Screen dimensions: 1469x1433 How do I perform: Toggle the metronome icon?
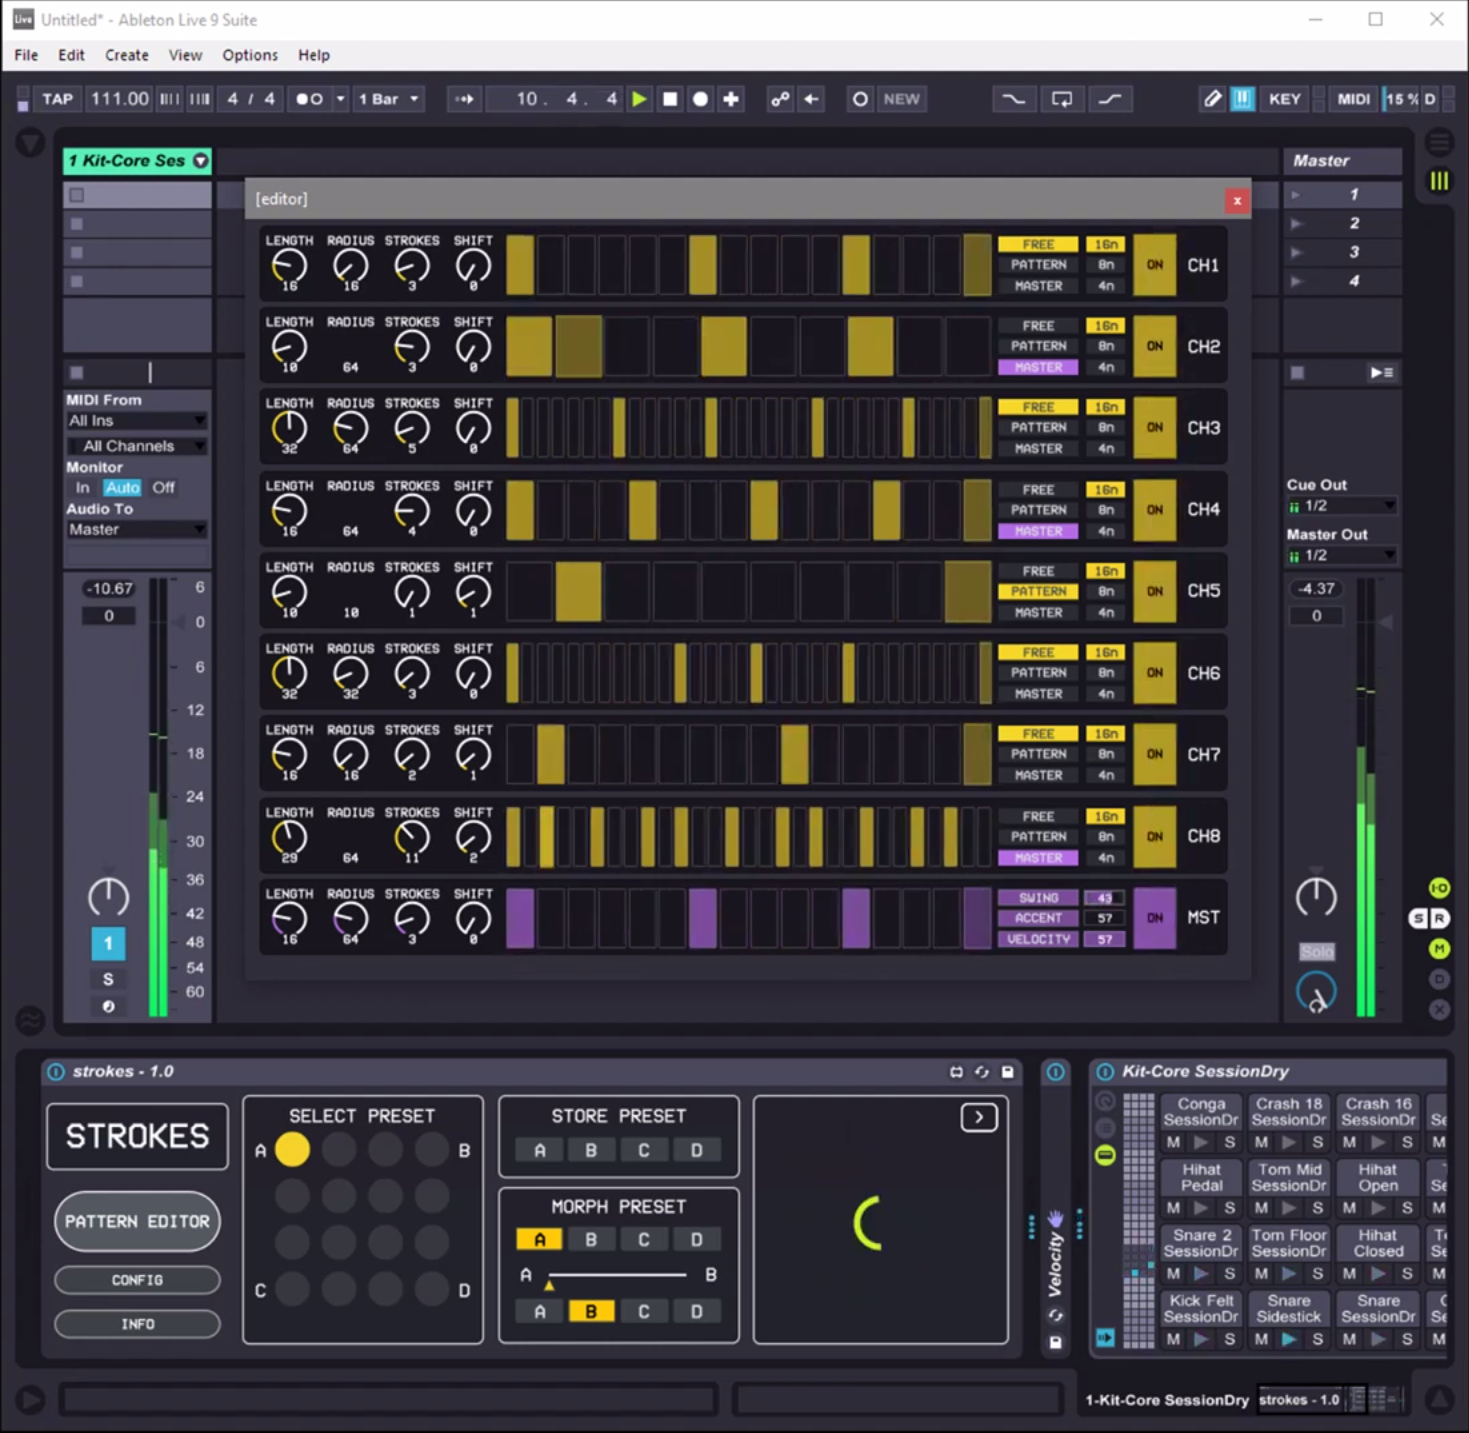coord(309,99)
